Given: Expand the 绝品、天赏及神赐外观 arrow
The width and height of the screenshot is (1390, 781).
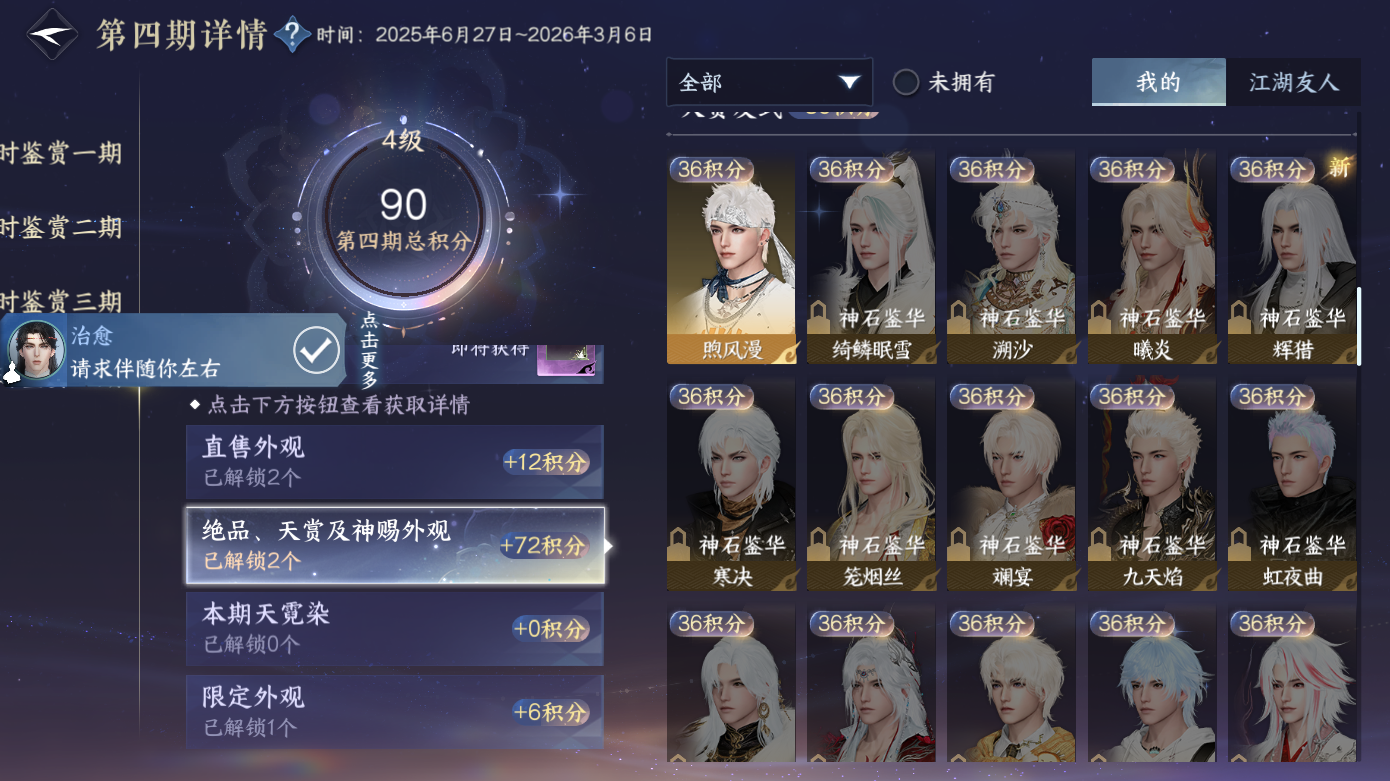Looking at the screenshot, I should click(609, 546).
